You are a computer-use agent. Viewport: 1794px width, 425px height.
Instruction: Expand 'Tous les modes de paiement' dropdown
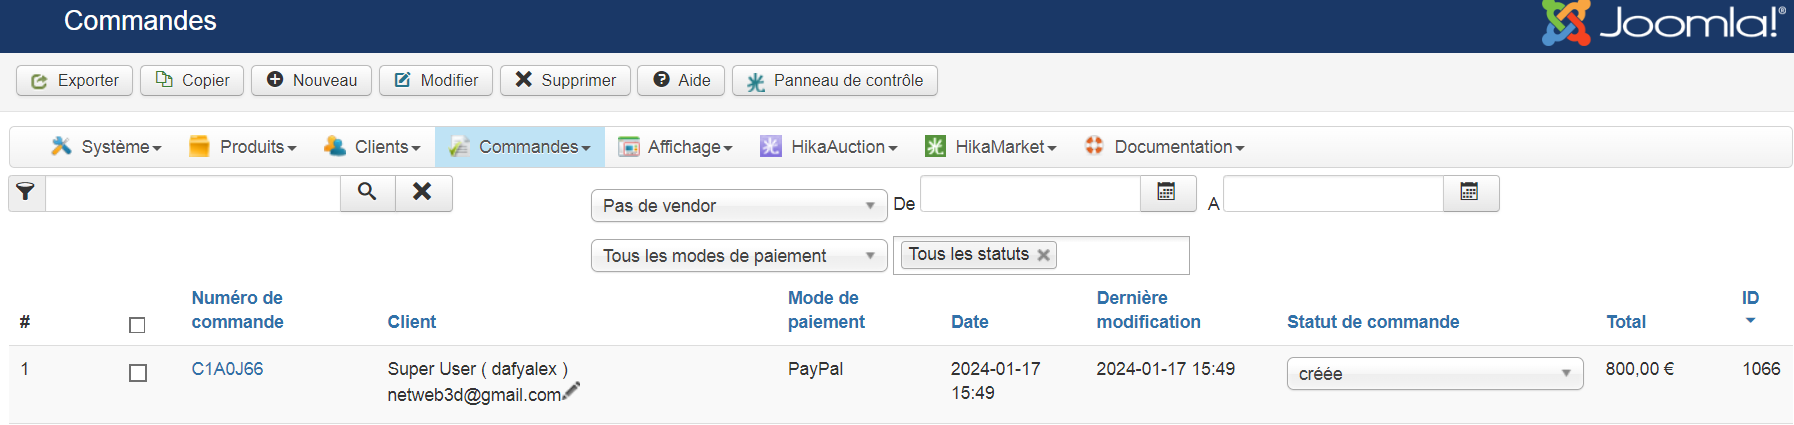(x=739, y=256)
